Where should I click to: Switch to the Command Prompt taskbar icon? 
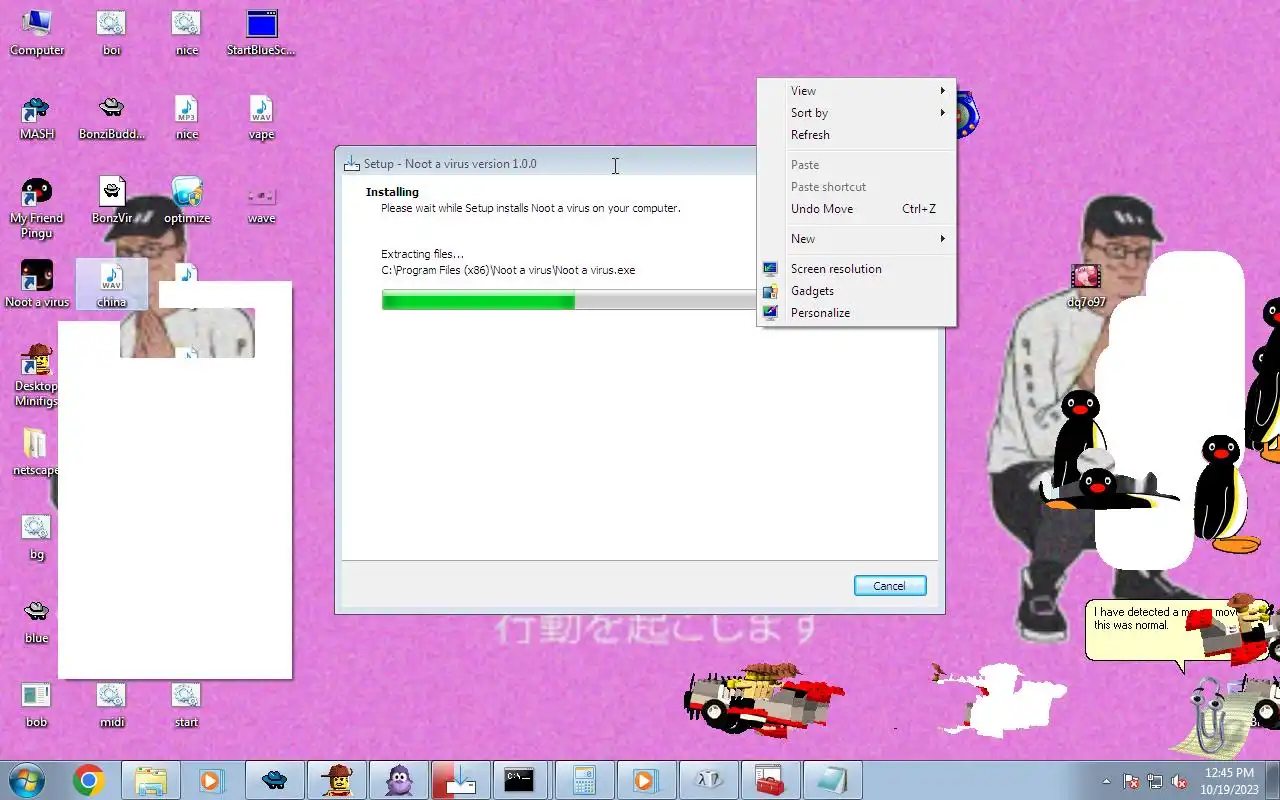tap(519, 780)
